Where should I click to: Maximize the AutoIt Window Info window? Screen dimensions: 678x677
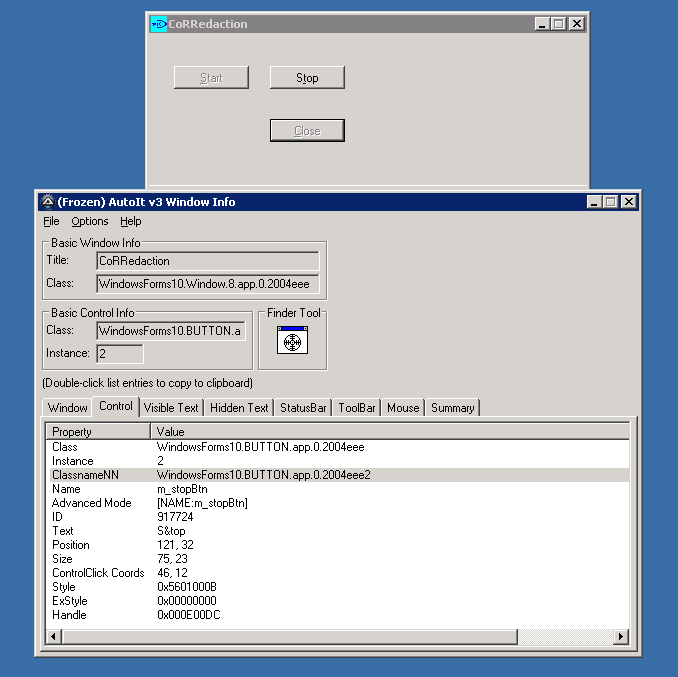click(611, 202)
